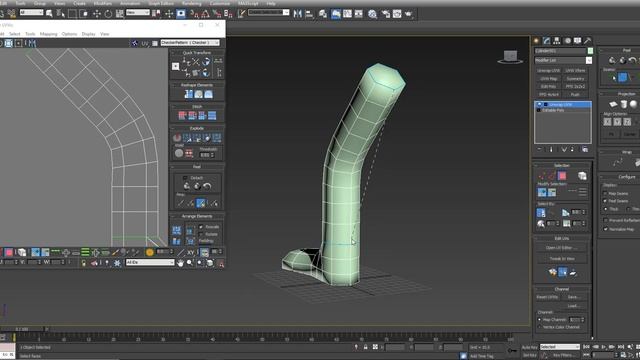640x360 pixels.
Task: Select polygon mode in UV editor bottom toolbar
Action: click(9, 252)
